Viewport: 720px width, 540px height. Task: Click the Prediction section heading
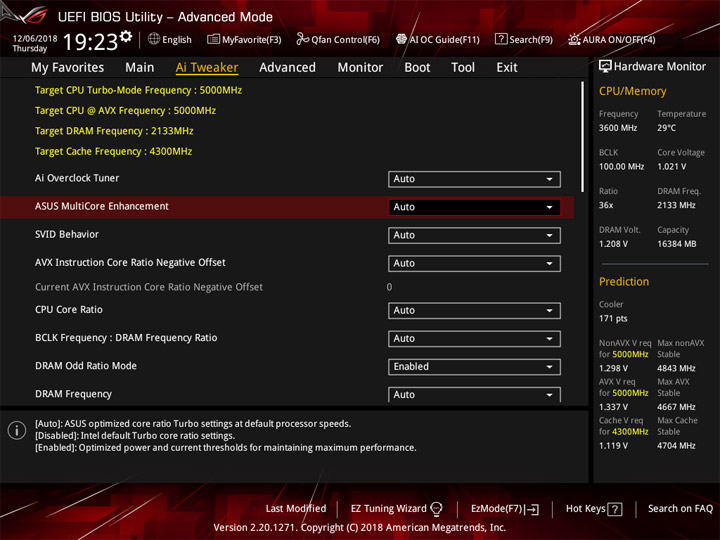pos(624,281)
